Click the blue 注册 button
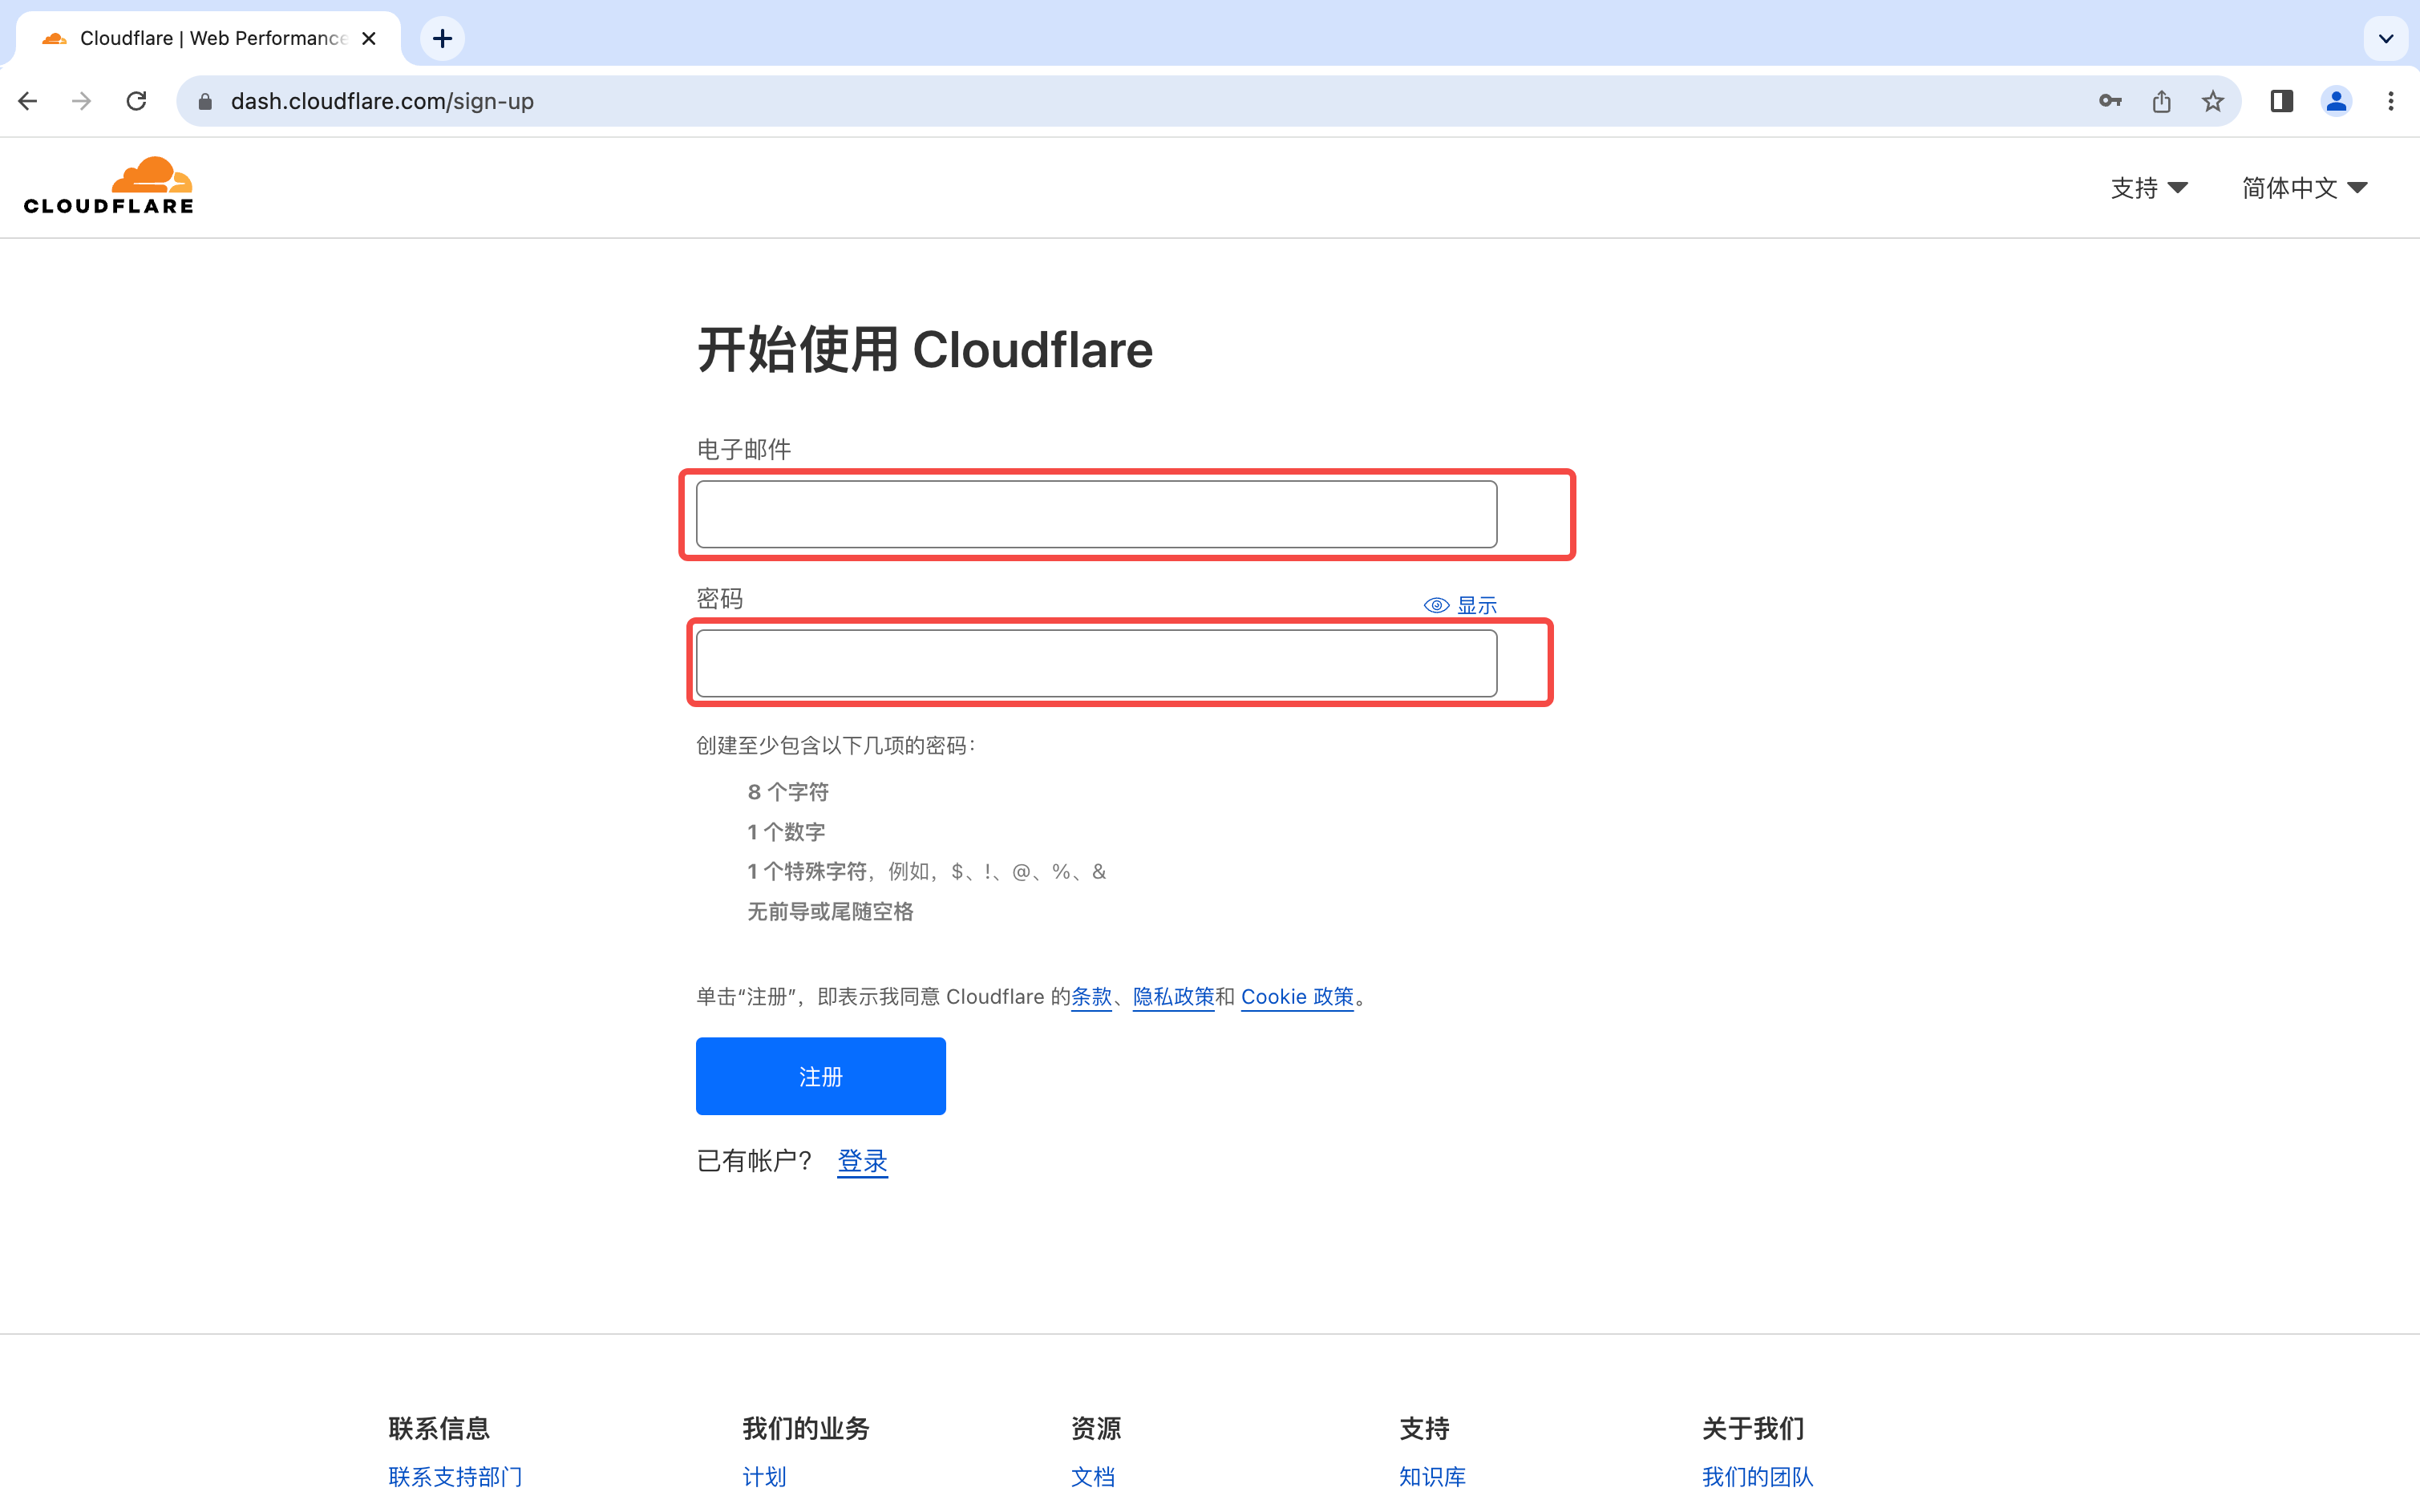Screen dimensions: 2420x1512 [x=820, y=1076]
